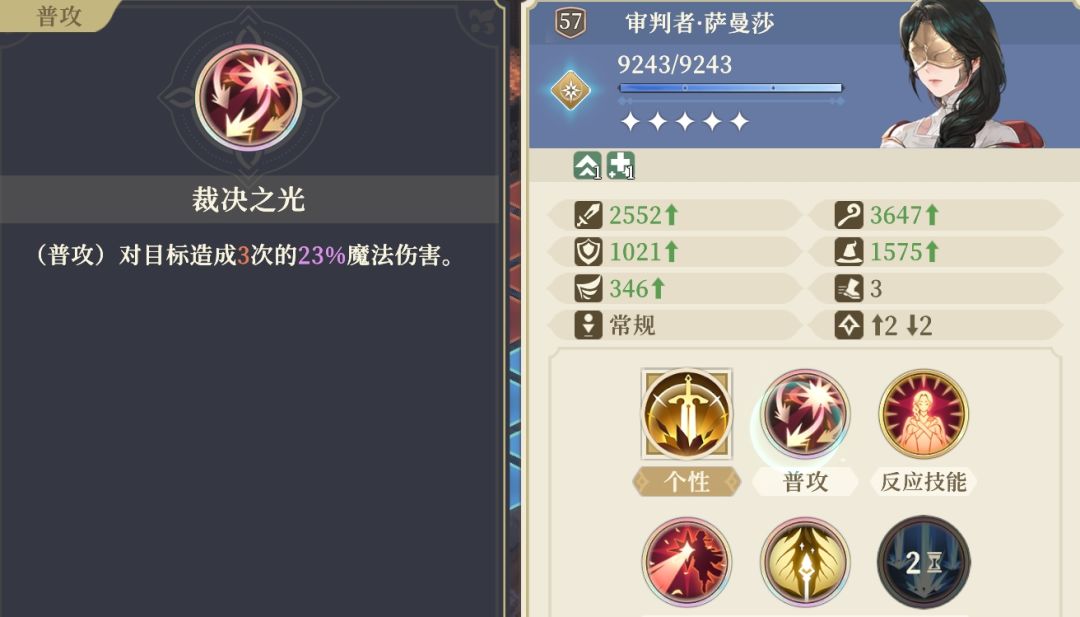Select the cooldown skill showing 2 turns

click(x=924, y=563)
